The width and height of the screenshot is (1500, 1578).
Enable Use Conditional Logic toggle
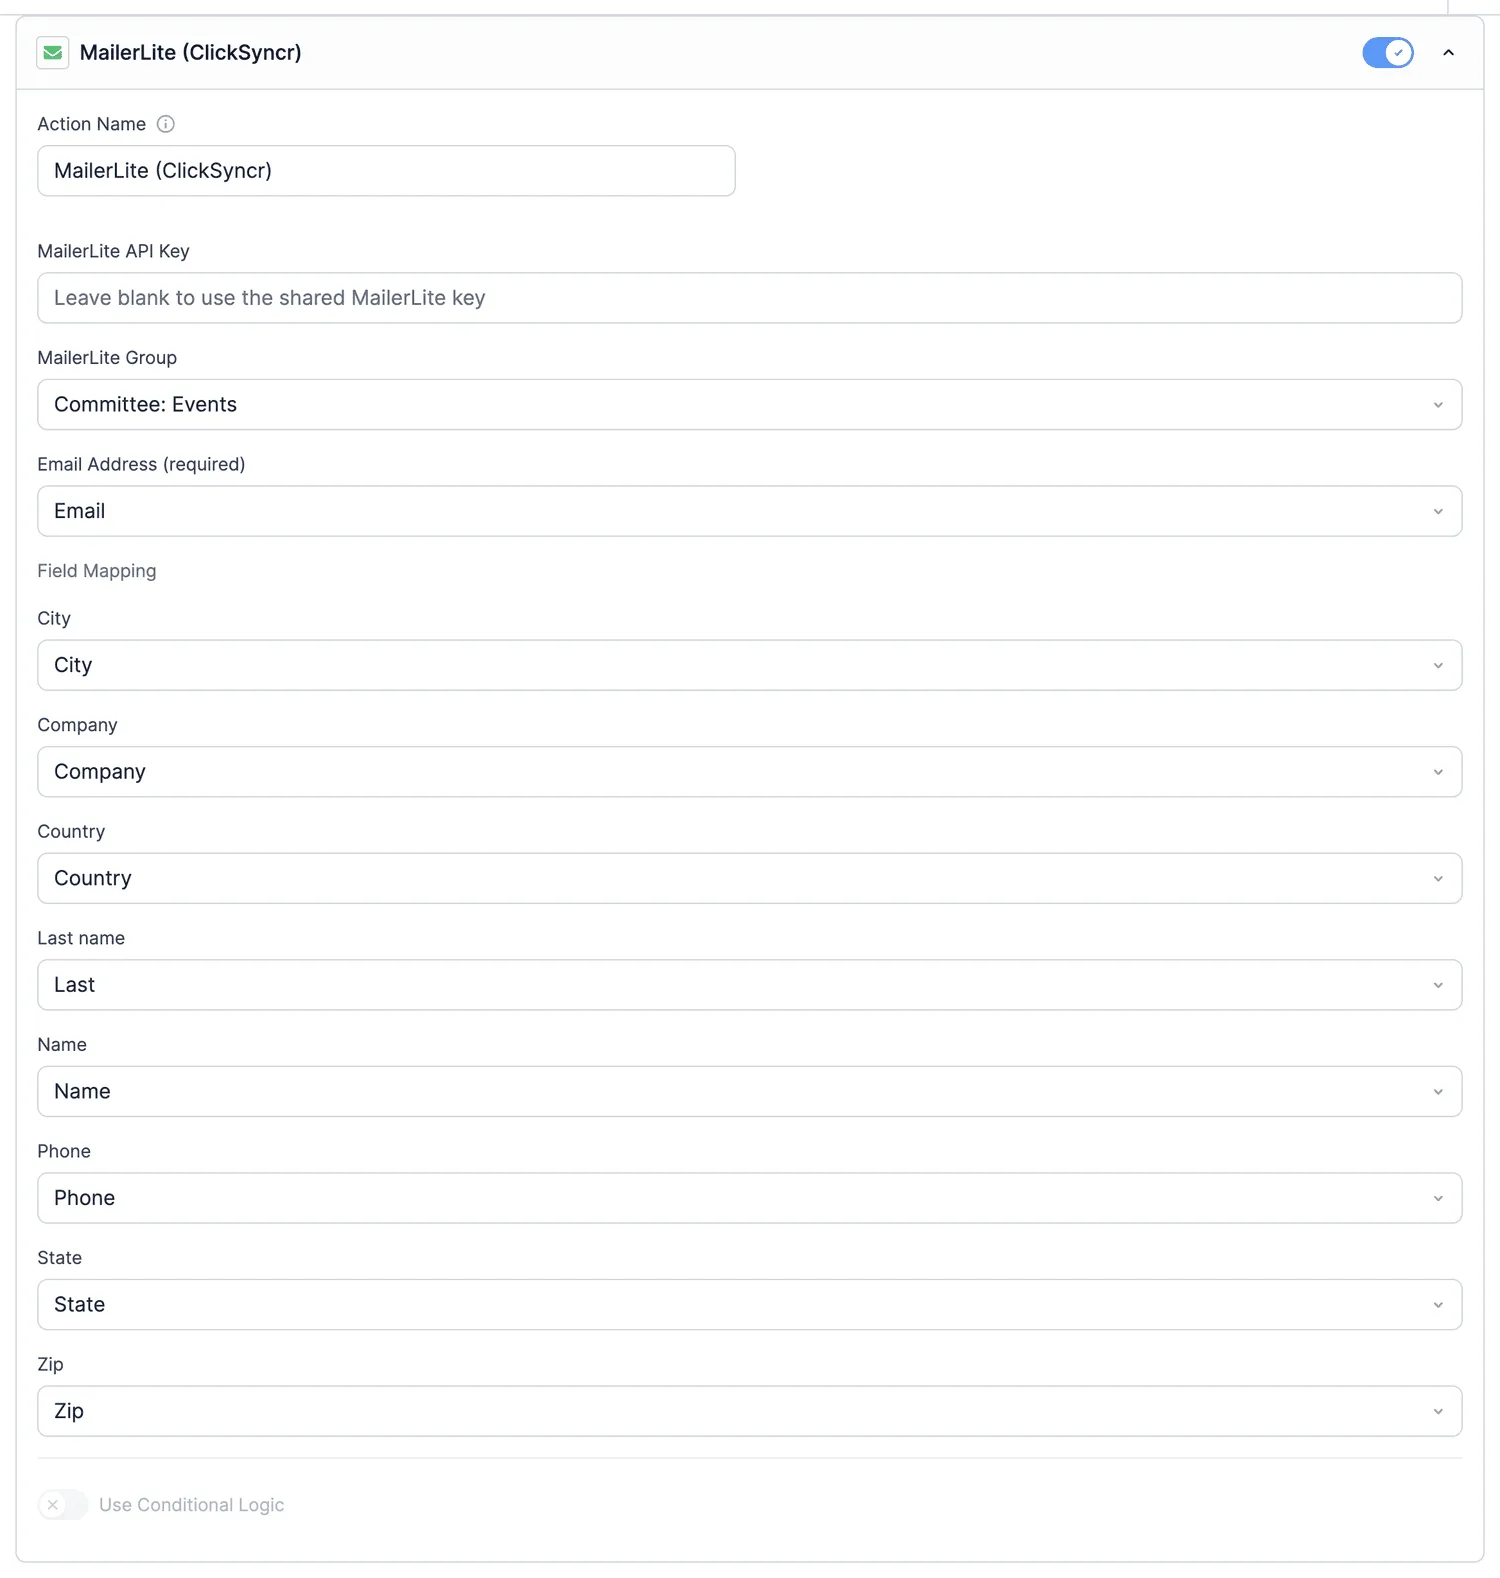63,1505
